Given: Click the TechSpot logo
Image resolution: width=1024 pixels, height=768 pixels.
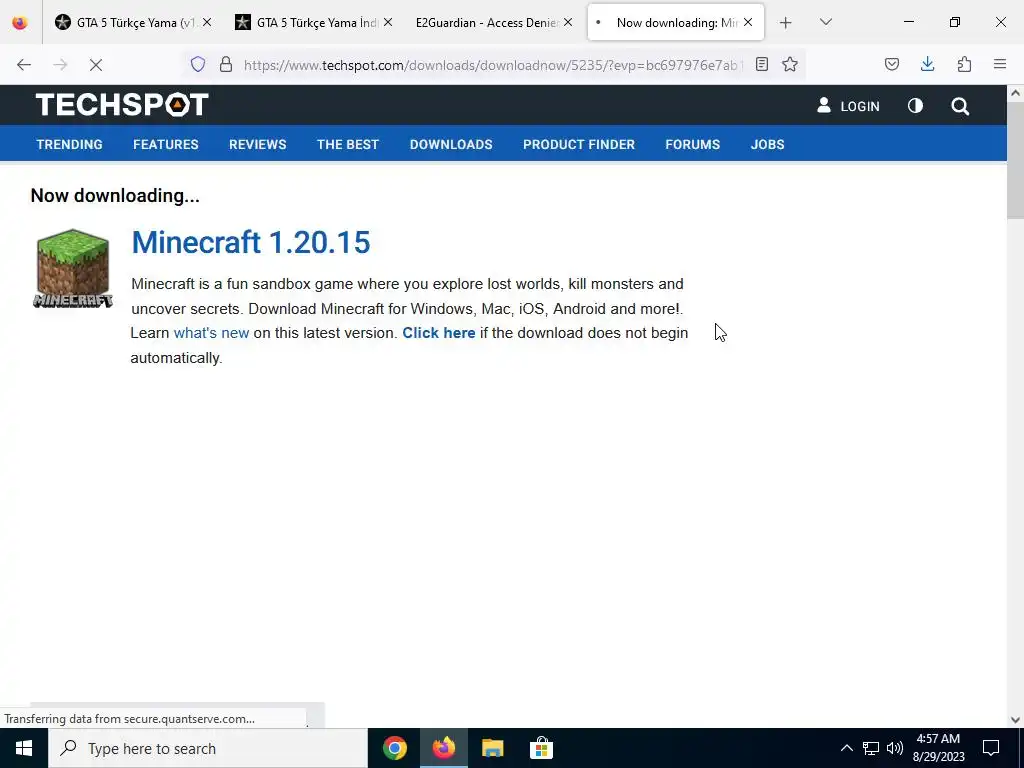Looking at the screenshot, I should coord(122,104).
